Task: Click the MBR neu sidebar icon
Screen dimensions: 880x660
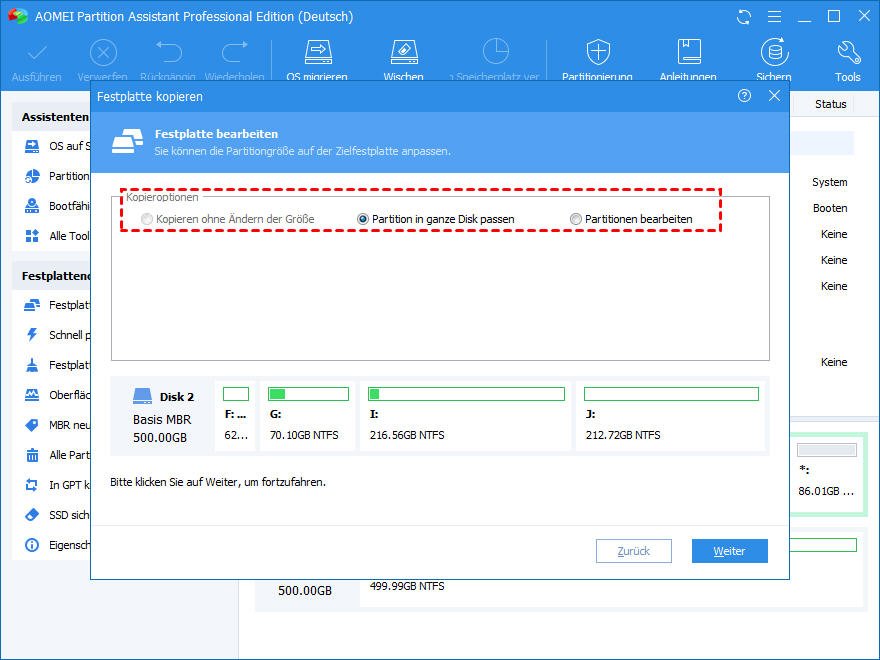Action: pos(32,425)
